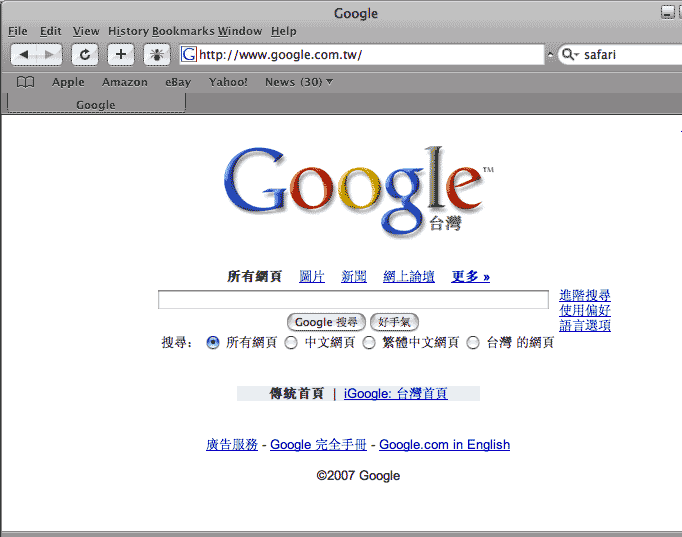Open the 廣告服務 advertising link
Image resolution: width=682 pixels, height=537 pixels.
[x=232, y=444]
